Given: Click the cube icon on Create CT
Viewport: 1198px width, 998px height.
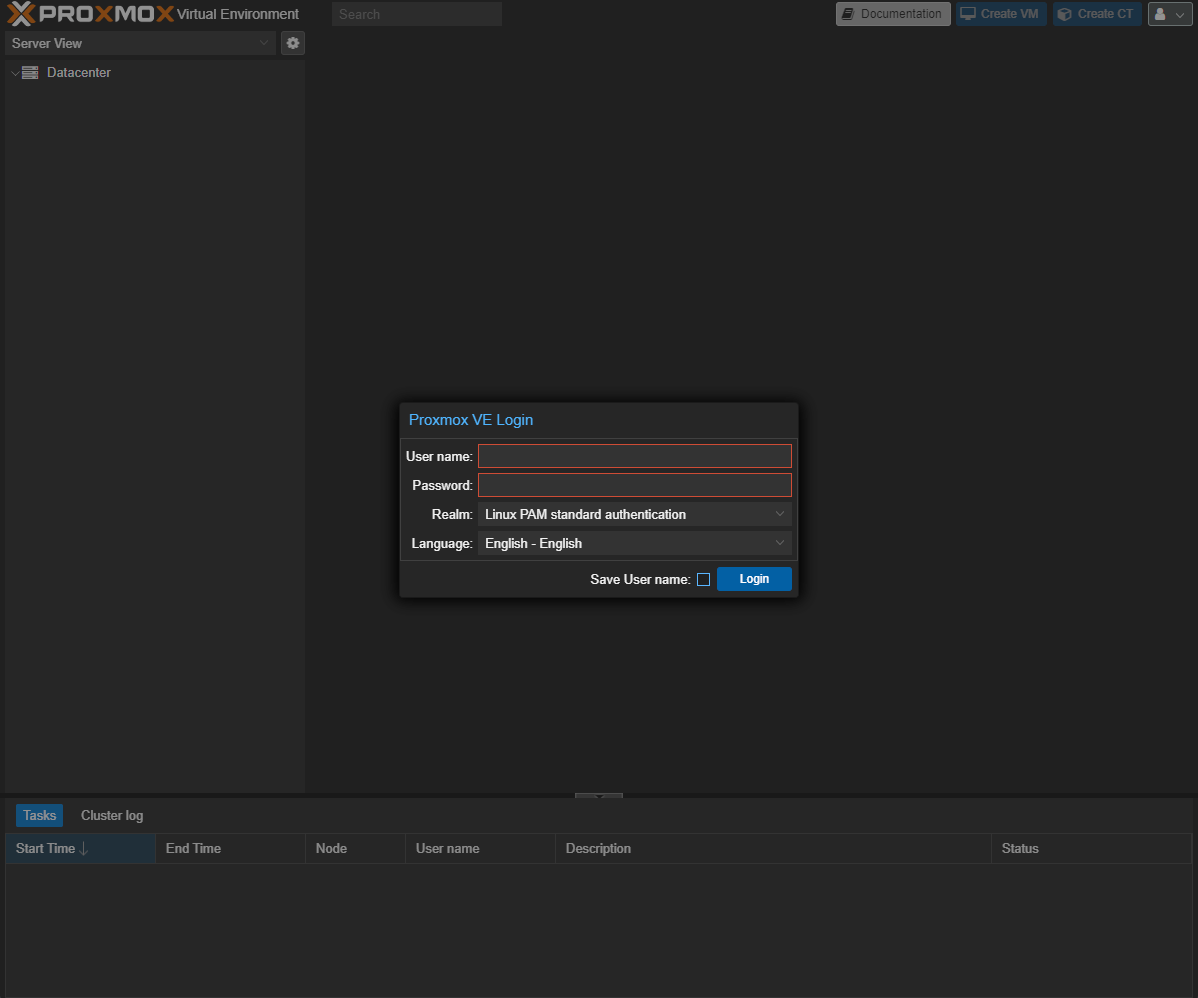Looking at the screenshot, I should 1065,14.
